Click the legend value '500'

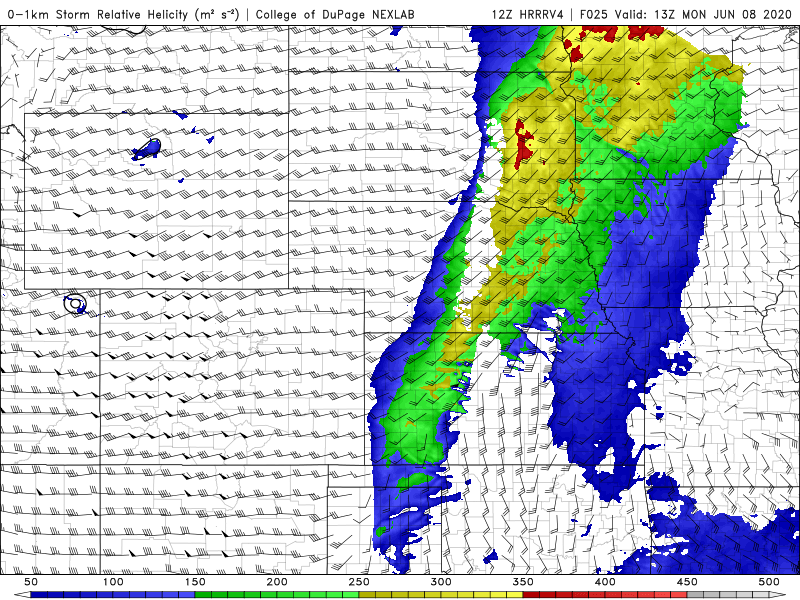769,582
